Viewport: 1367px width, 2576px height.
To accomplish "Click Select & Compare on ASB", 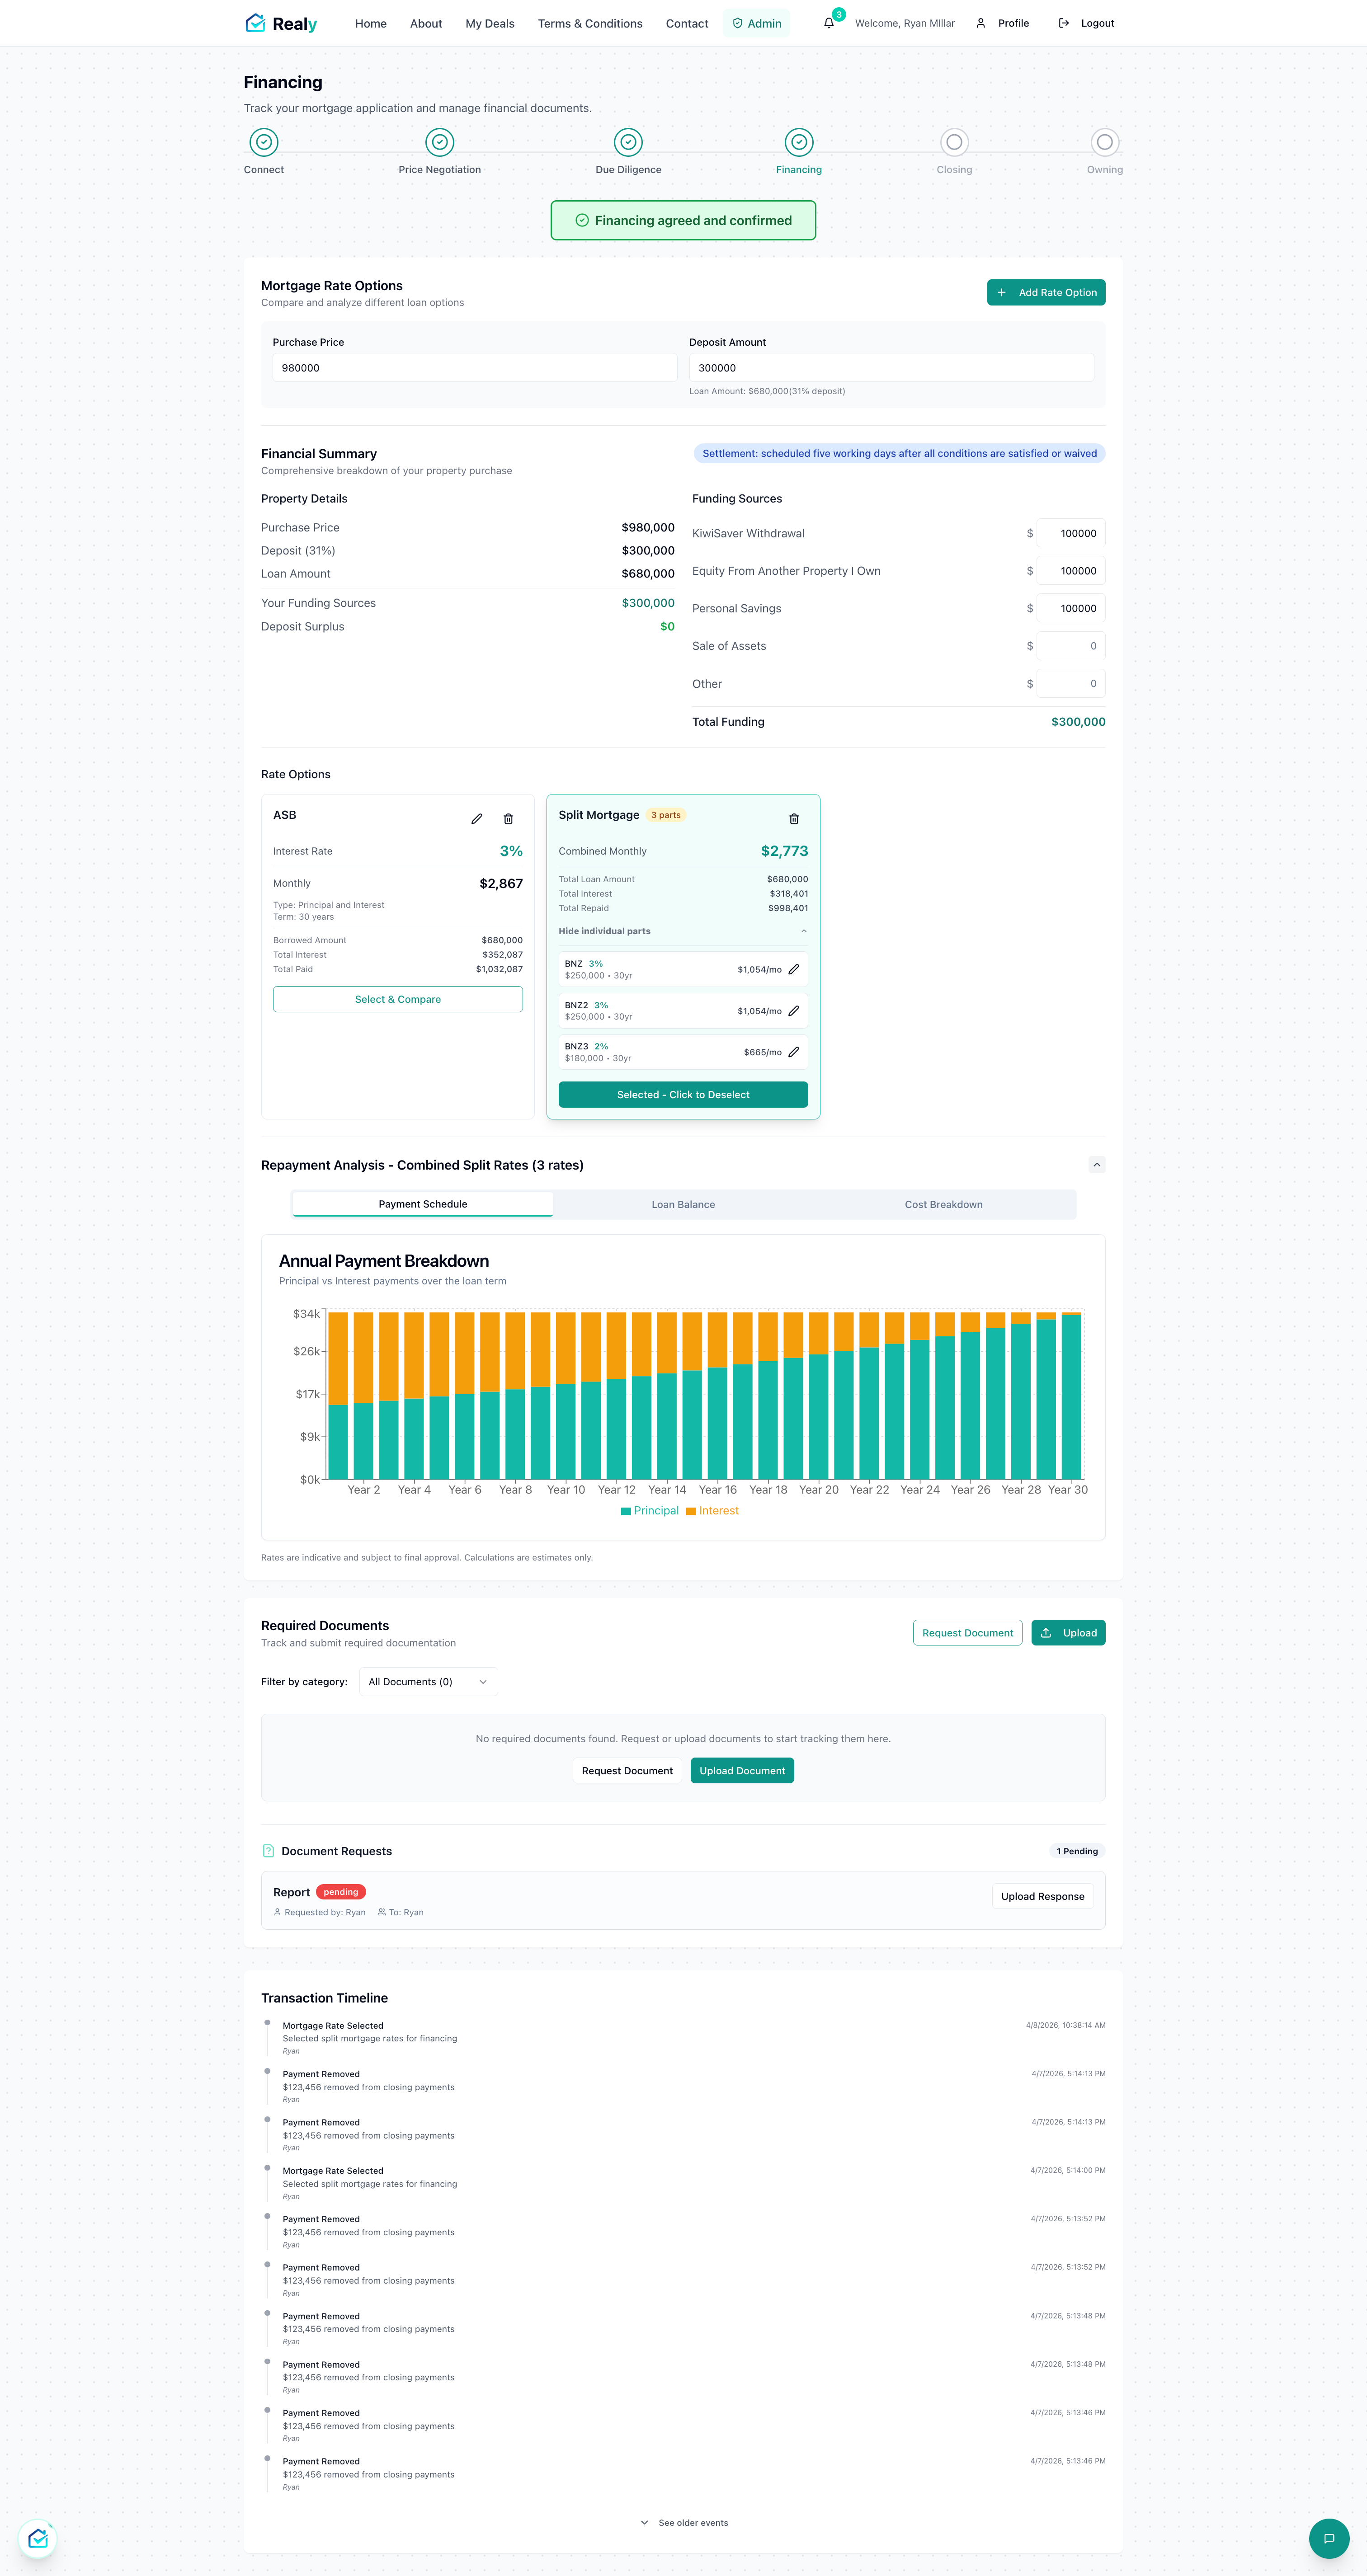I will pyautogui.click(x=398, y=999).
